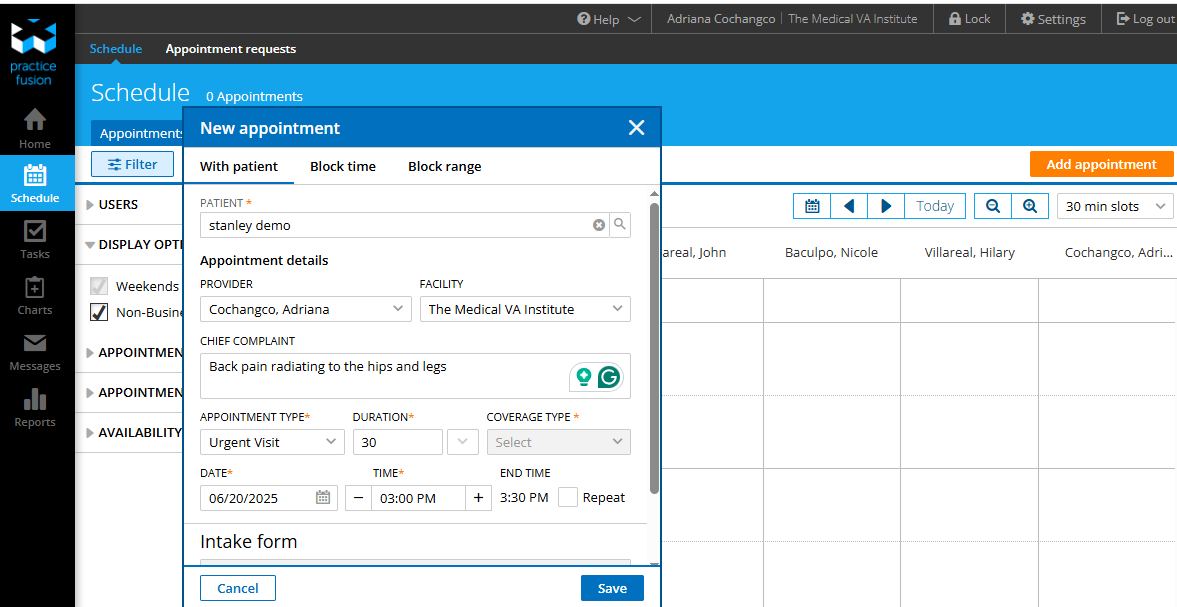The width and height of the screenshot is (1177, 607).
Task: Click the dialog's vertical scrollbar
Action: click(654, 348)
